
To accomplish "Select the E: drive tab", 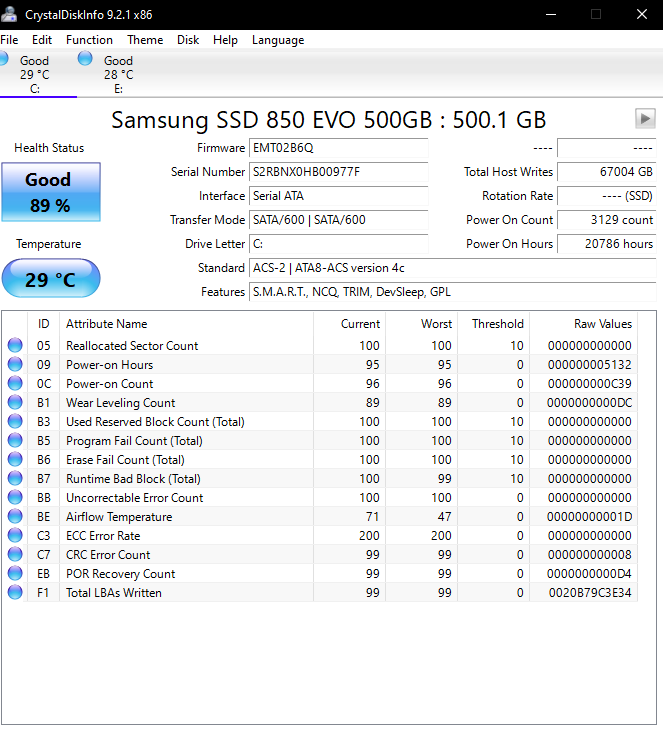I will 118,74.
